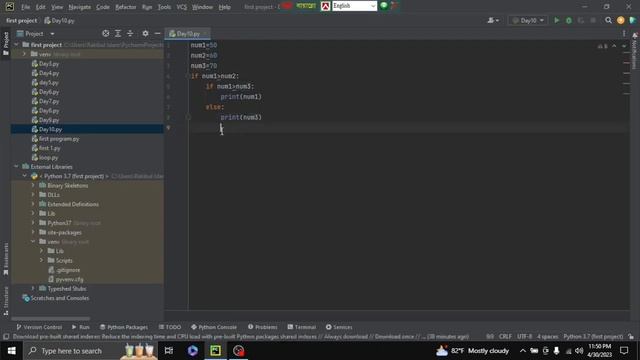The image size is (640, 360).
Task: Open the Refactor menu
Action: click(x=126, y=7)
